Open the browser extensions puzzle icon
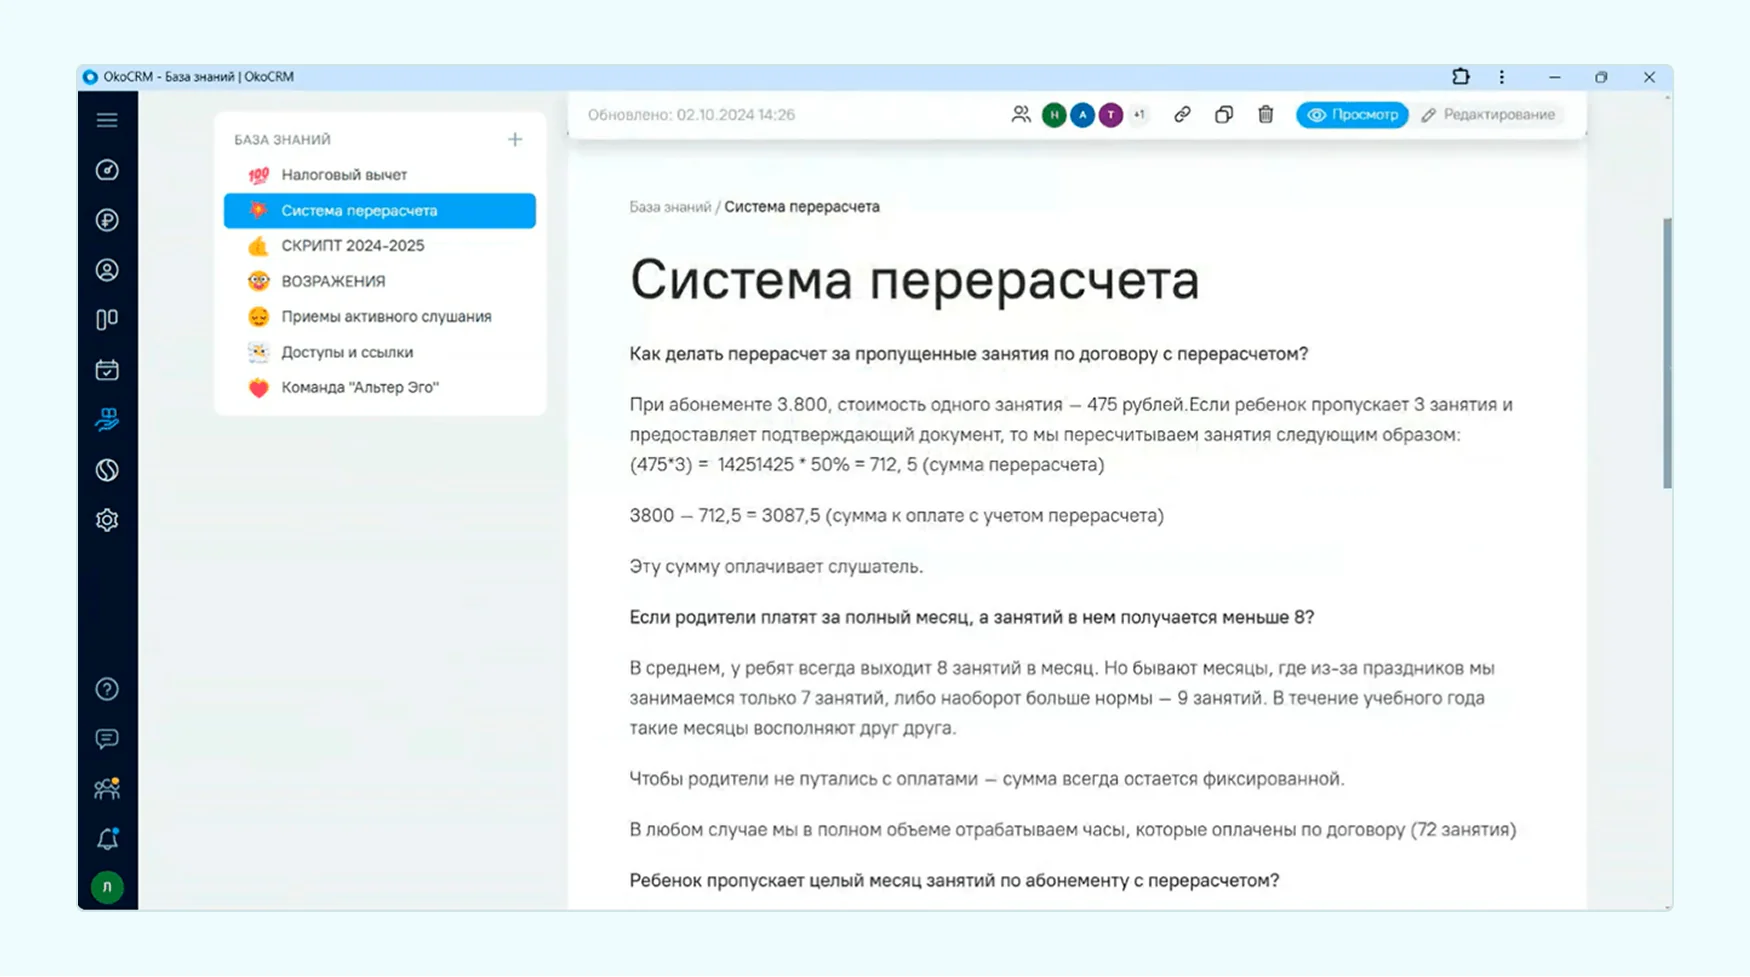Screen dimensions: 1750x977 (1461, 77)
